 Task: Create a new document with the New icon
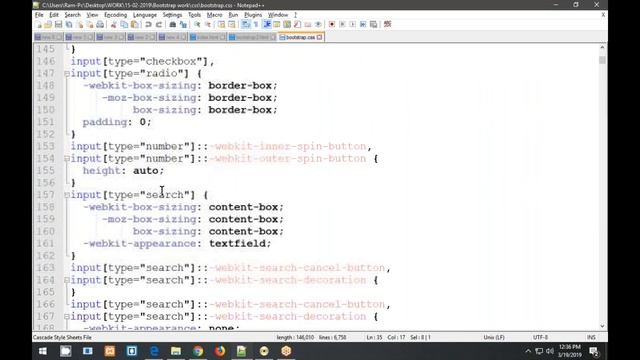38,24
